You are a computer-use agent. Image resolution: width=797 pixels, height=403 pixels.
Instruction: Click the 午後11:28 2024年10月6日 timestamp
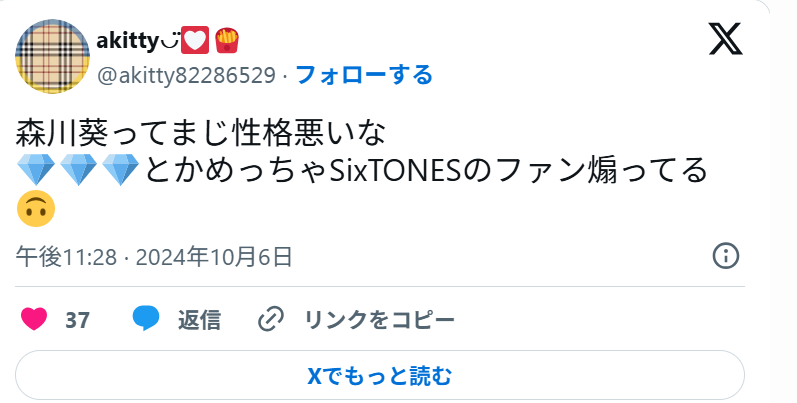tap(154, 257)
